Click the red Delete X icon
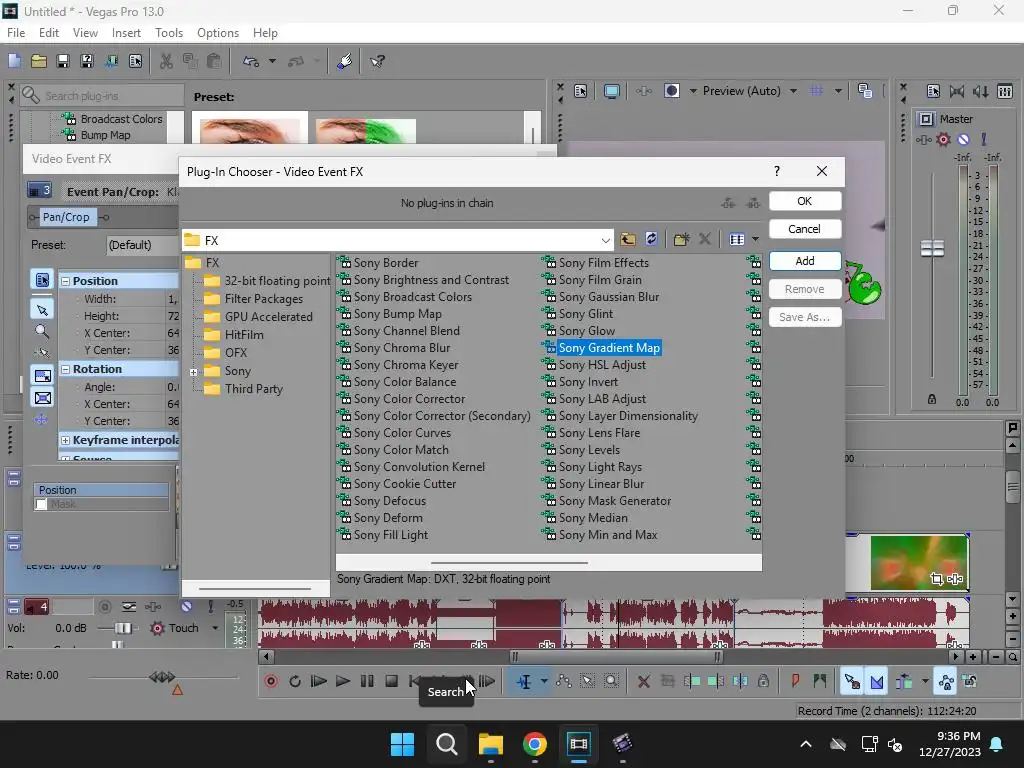This screenshot has width=1024, height=768. [643, 681]
